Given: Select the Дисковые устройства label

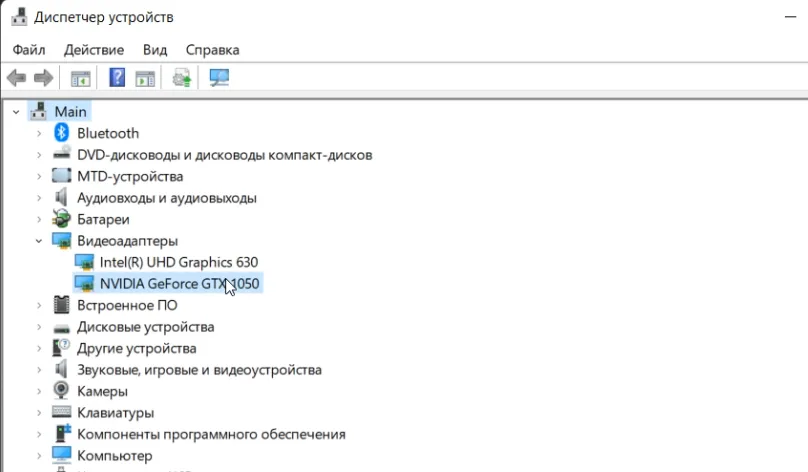Looking at the screenshot, I should [x=145, y=327].
